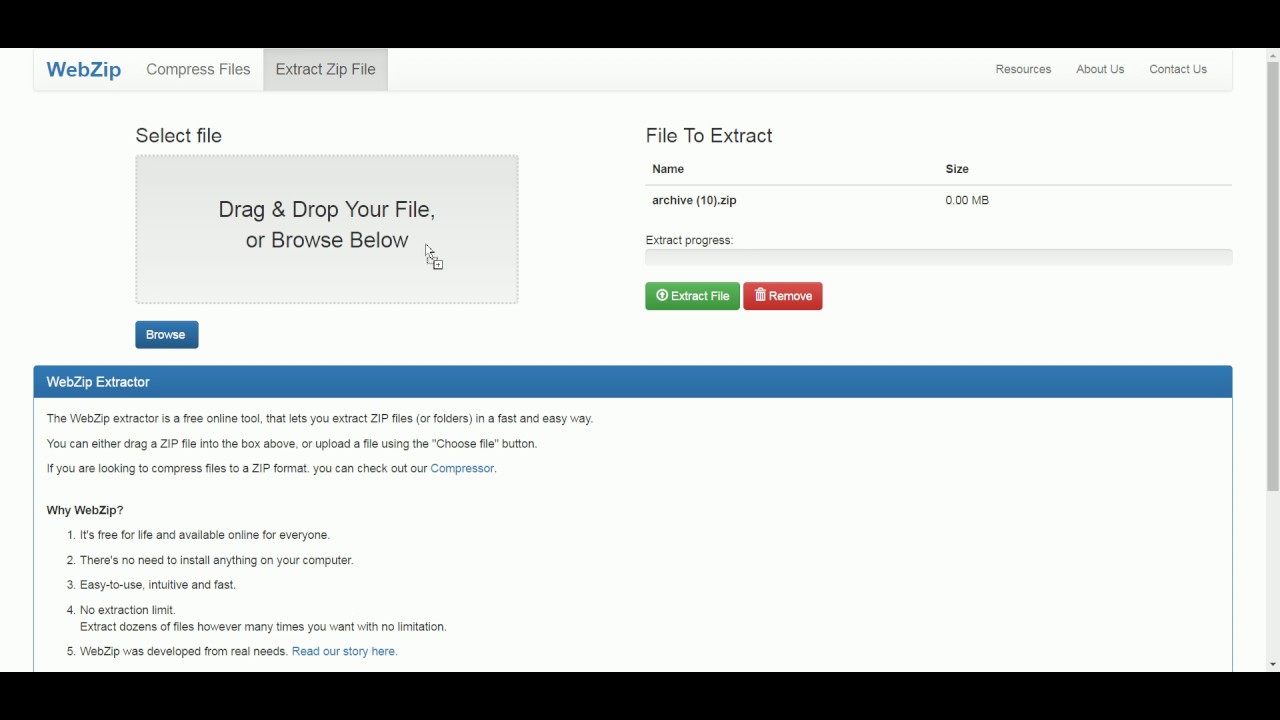Click the extract progress bar
The height and width of the screenshot is (720, 1280).
(x=938, y=257)
